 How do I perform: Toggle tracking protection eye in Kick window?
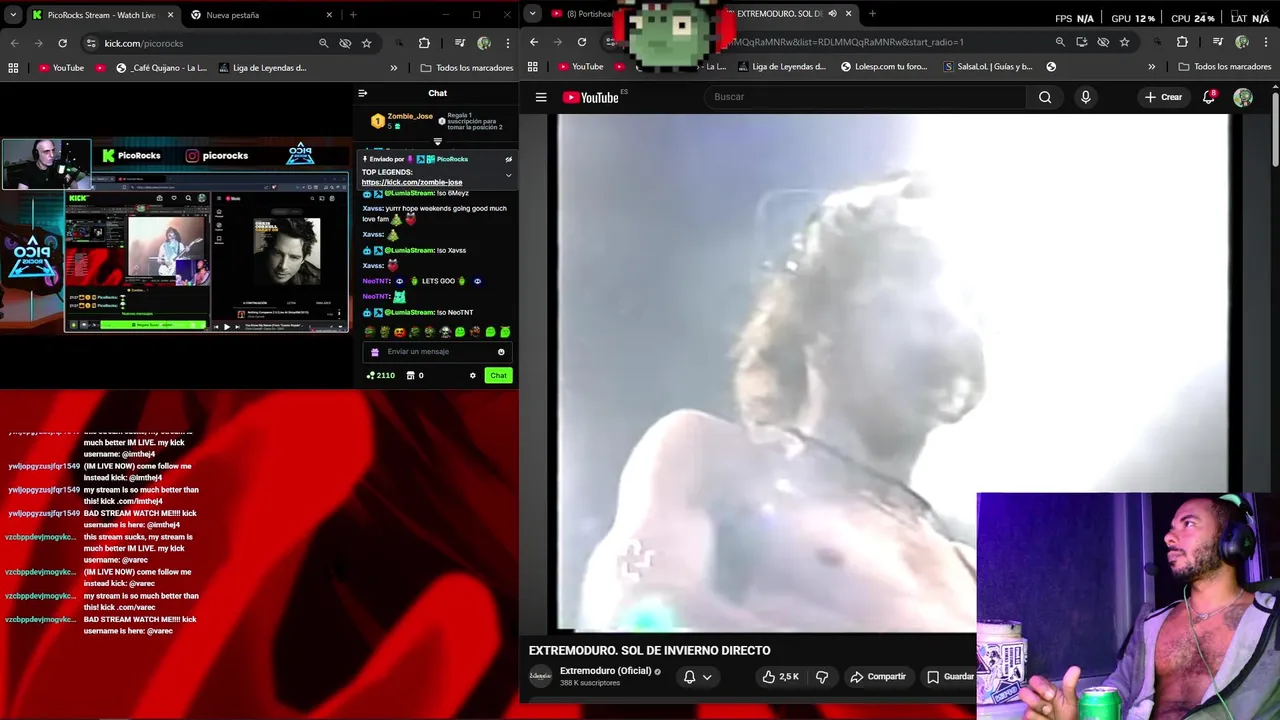345,43
